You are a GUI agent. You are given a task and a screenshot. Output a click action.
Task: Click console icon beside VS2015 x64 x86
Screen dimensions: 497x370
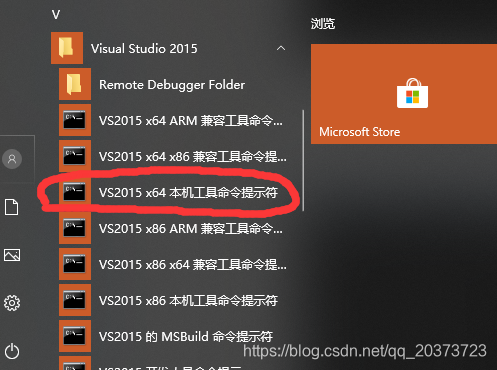coord(75,156)
